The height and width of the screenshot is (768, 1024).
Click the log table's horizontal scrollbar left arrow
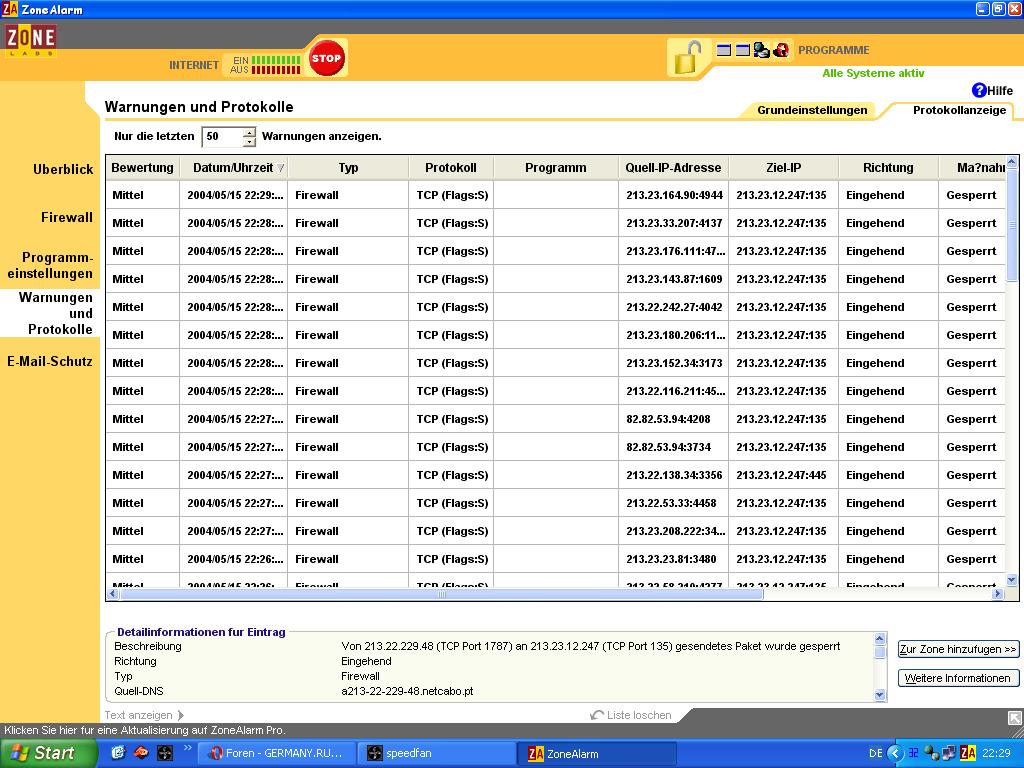112,594
